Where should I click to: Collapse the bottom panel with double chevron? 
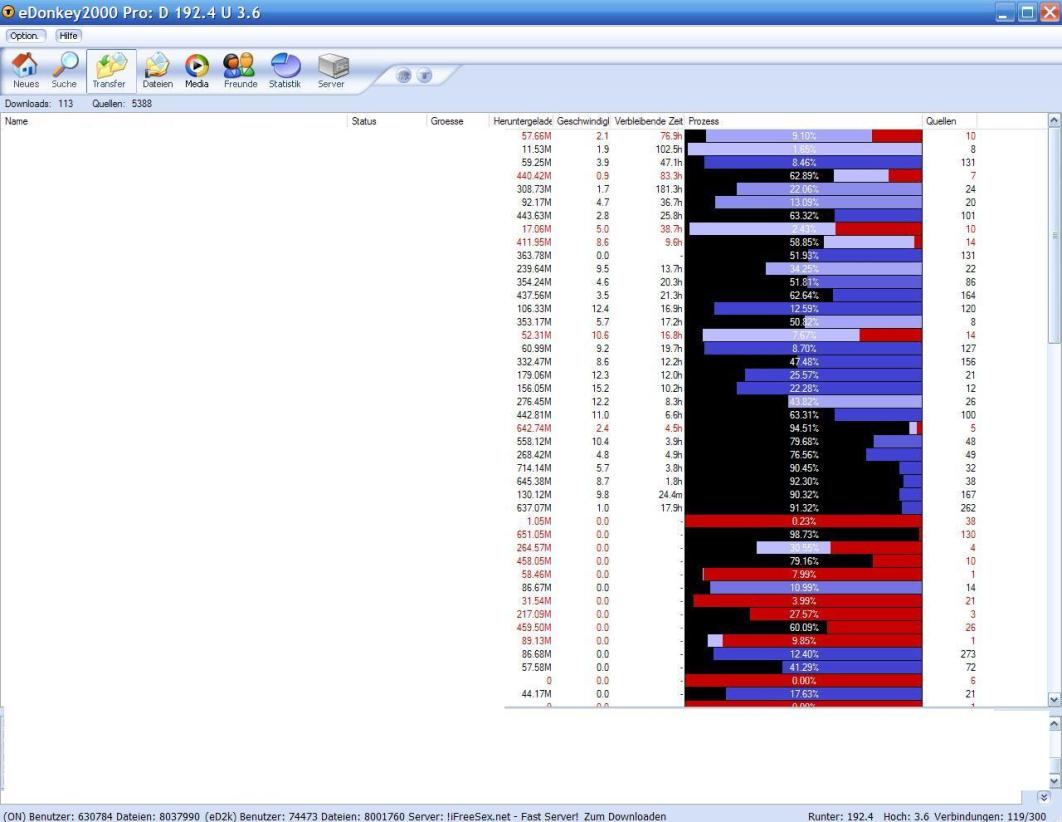1044,798
